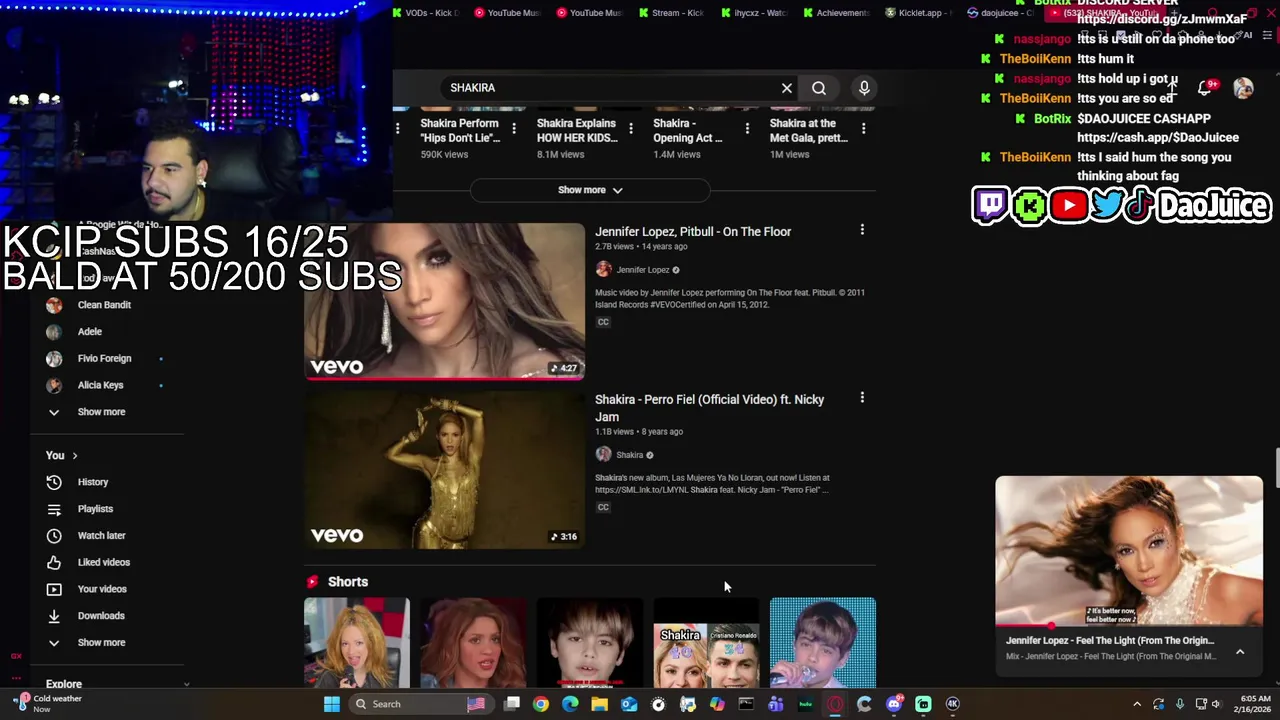Switch to ihycxz browser tab
This screenshot has height=720, width=1280.
pos(753,13)
